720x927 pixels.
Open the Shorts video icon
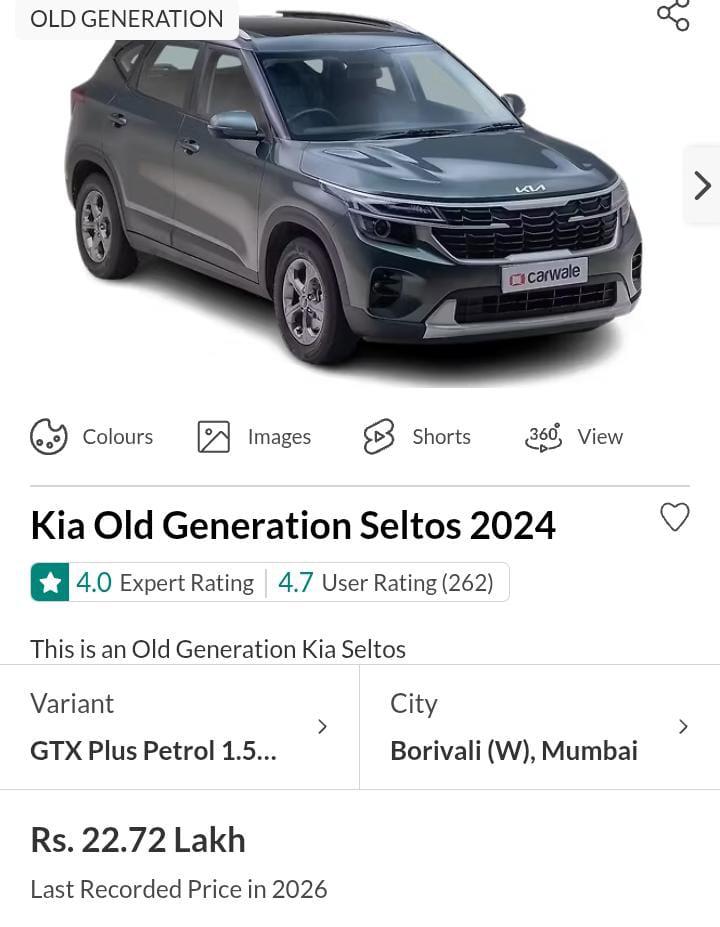[379, 437]
